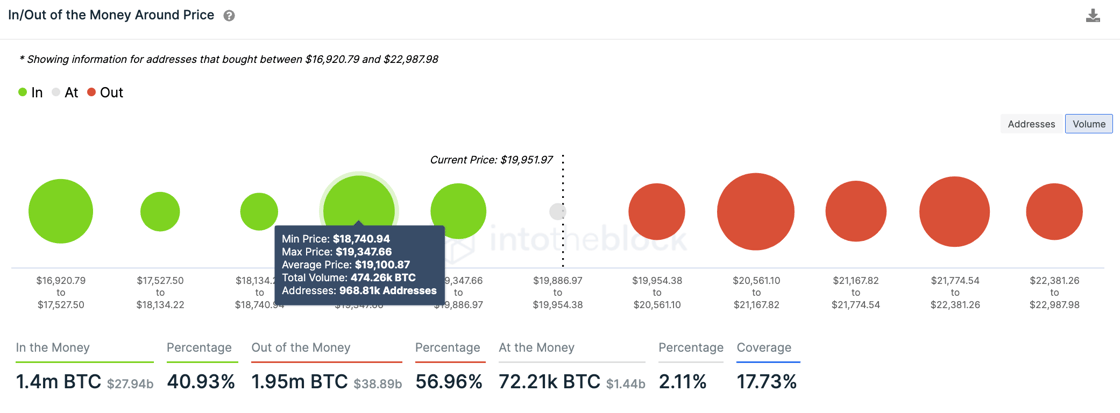Switch to the Addresses view
The width and height of the screenshot is (1120, 413).
coord(1031,124)
